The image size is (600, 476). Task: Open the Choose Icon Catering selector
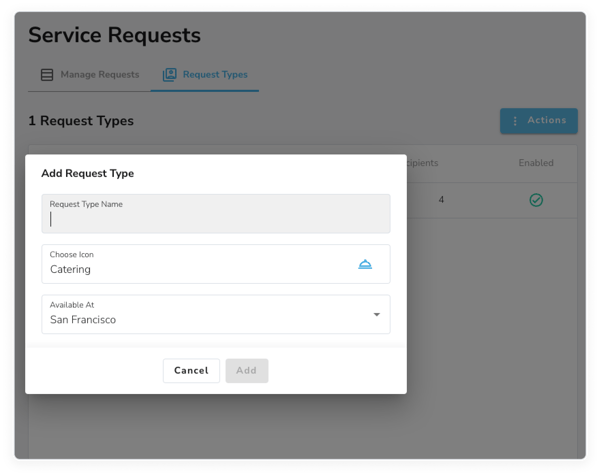tap(216, 264)
